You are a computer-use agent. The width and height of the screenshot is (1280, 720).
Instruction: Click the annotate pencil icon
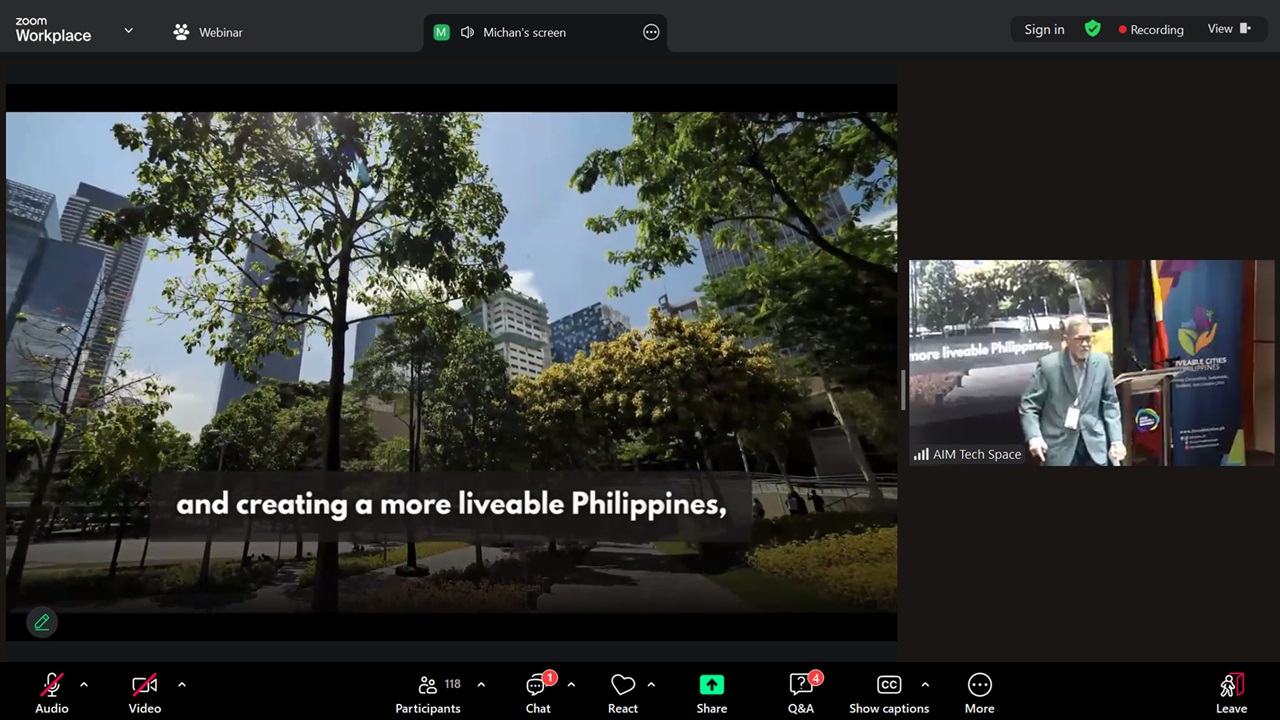click(x=42, y=622)
